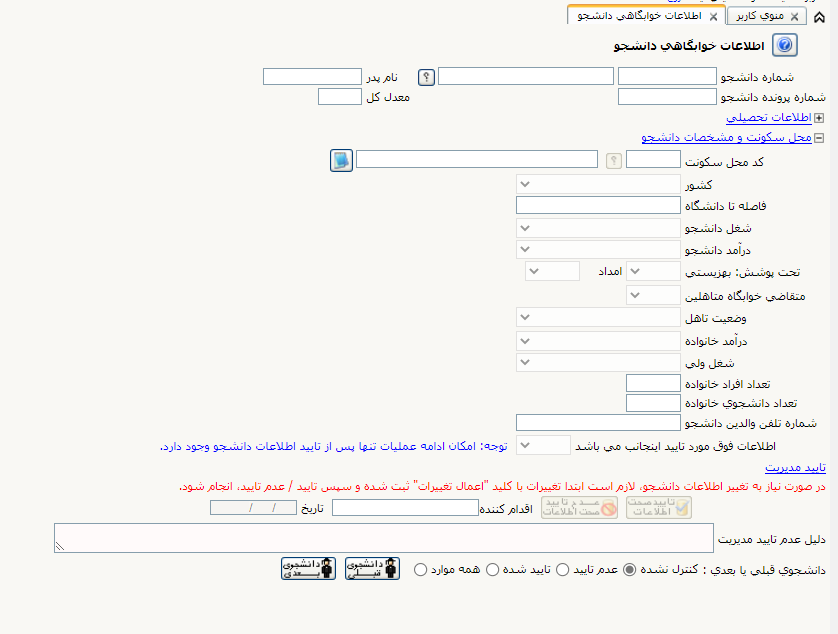
Task: Close the اطلاعات خوابگاهي دانشجو tab
Action: tap(713, 17)
